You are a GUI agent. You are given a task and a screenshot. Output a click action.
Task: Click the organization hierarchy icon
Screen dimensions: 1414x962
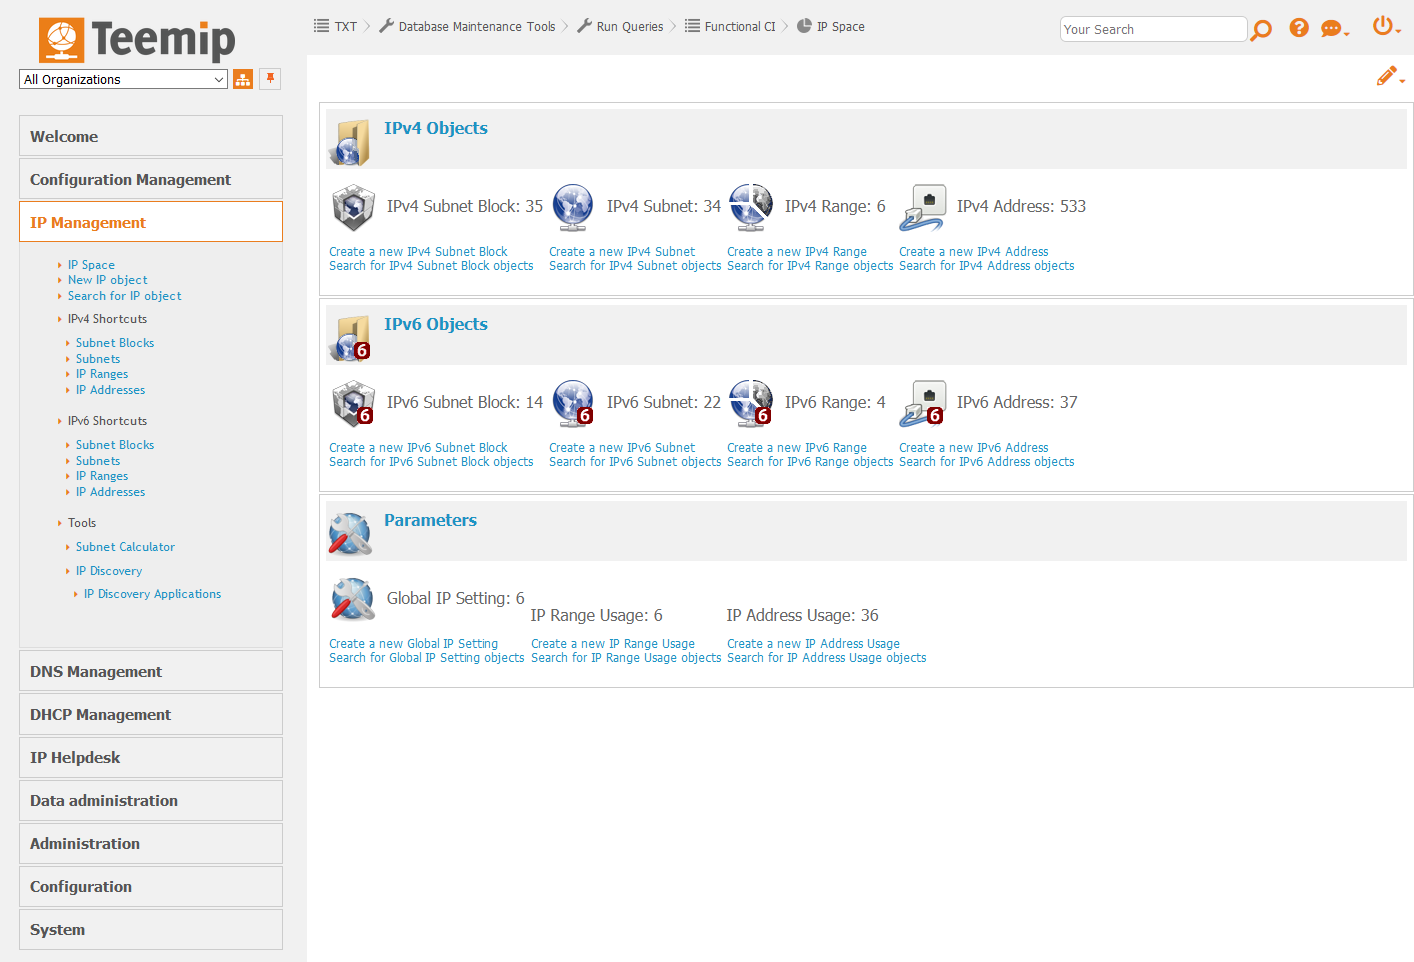(x=243, y=80)
